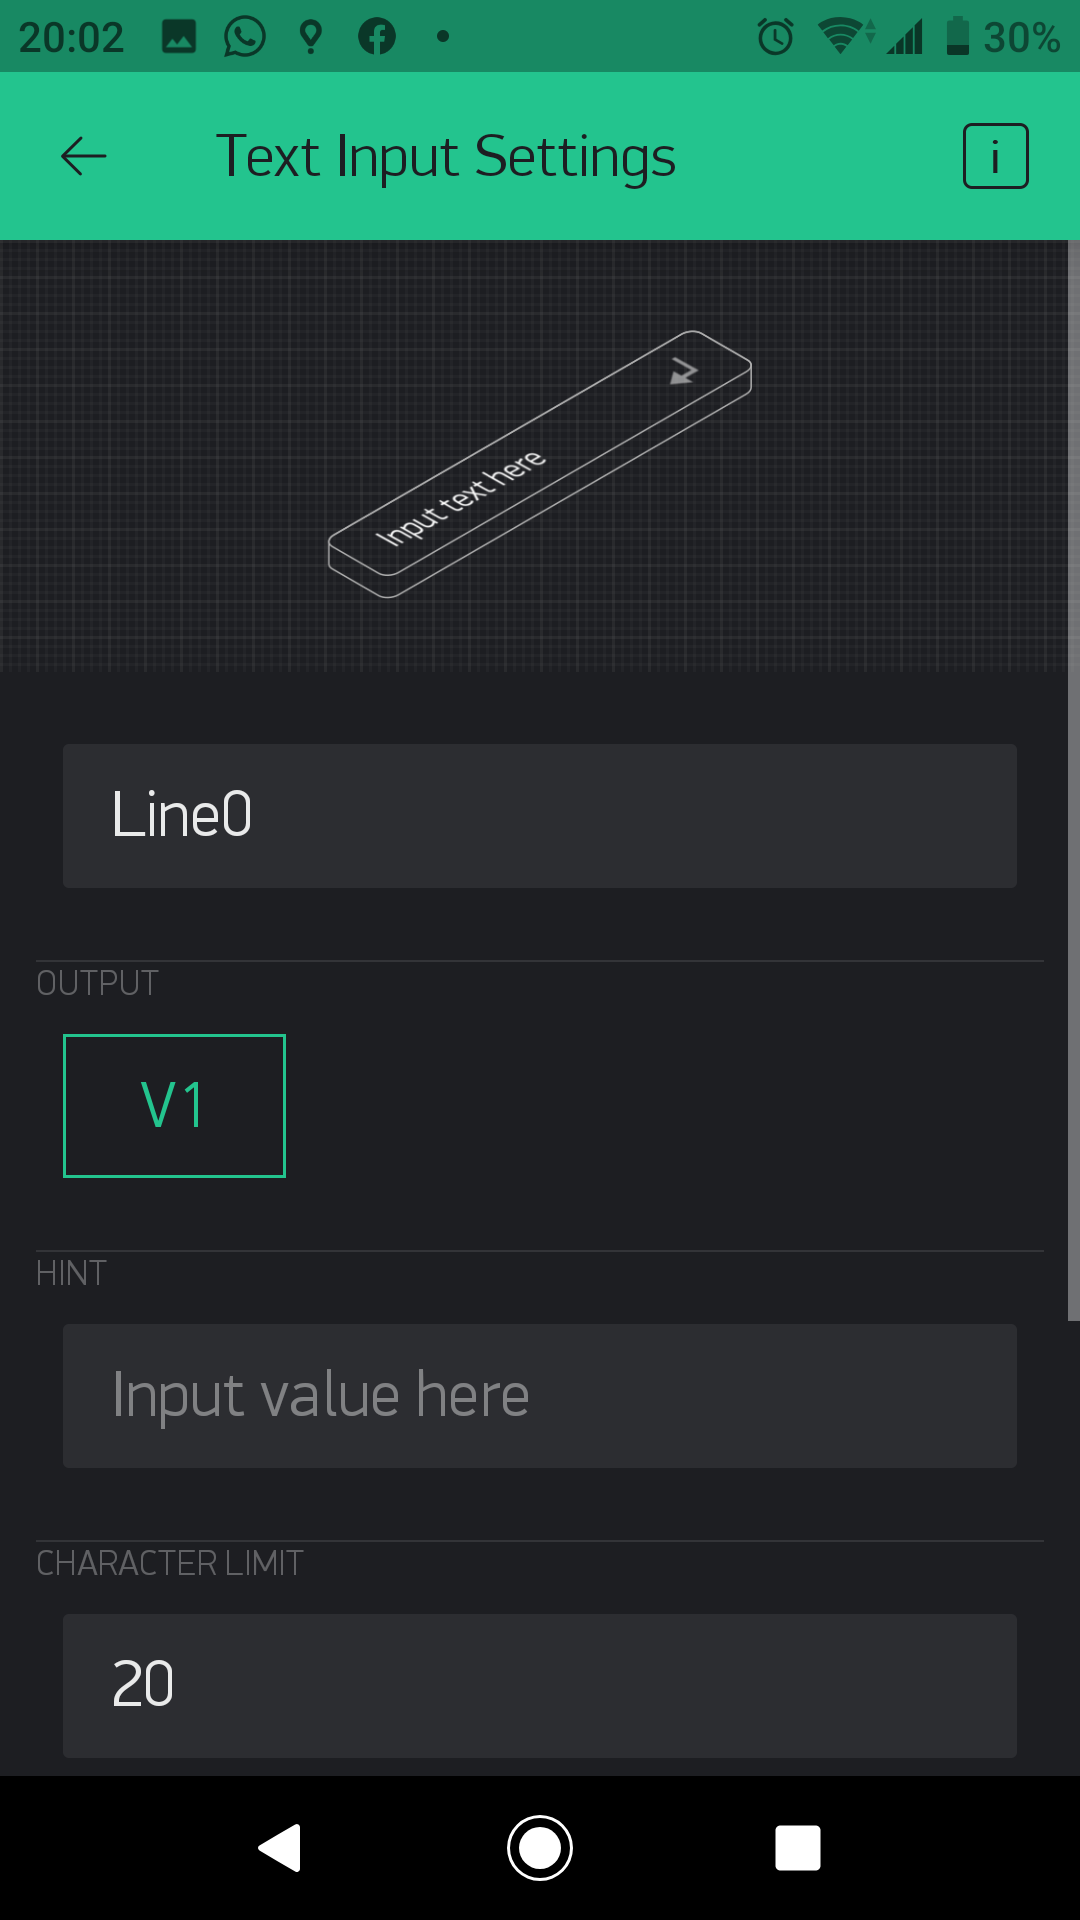Open widget info via the i icon
Viewport: 1080px width, 1920px height.
(x=995, y=156)
